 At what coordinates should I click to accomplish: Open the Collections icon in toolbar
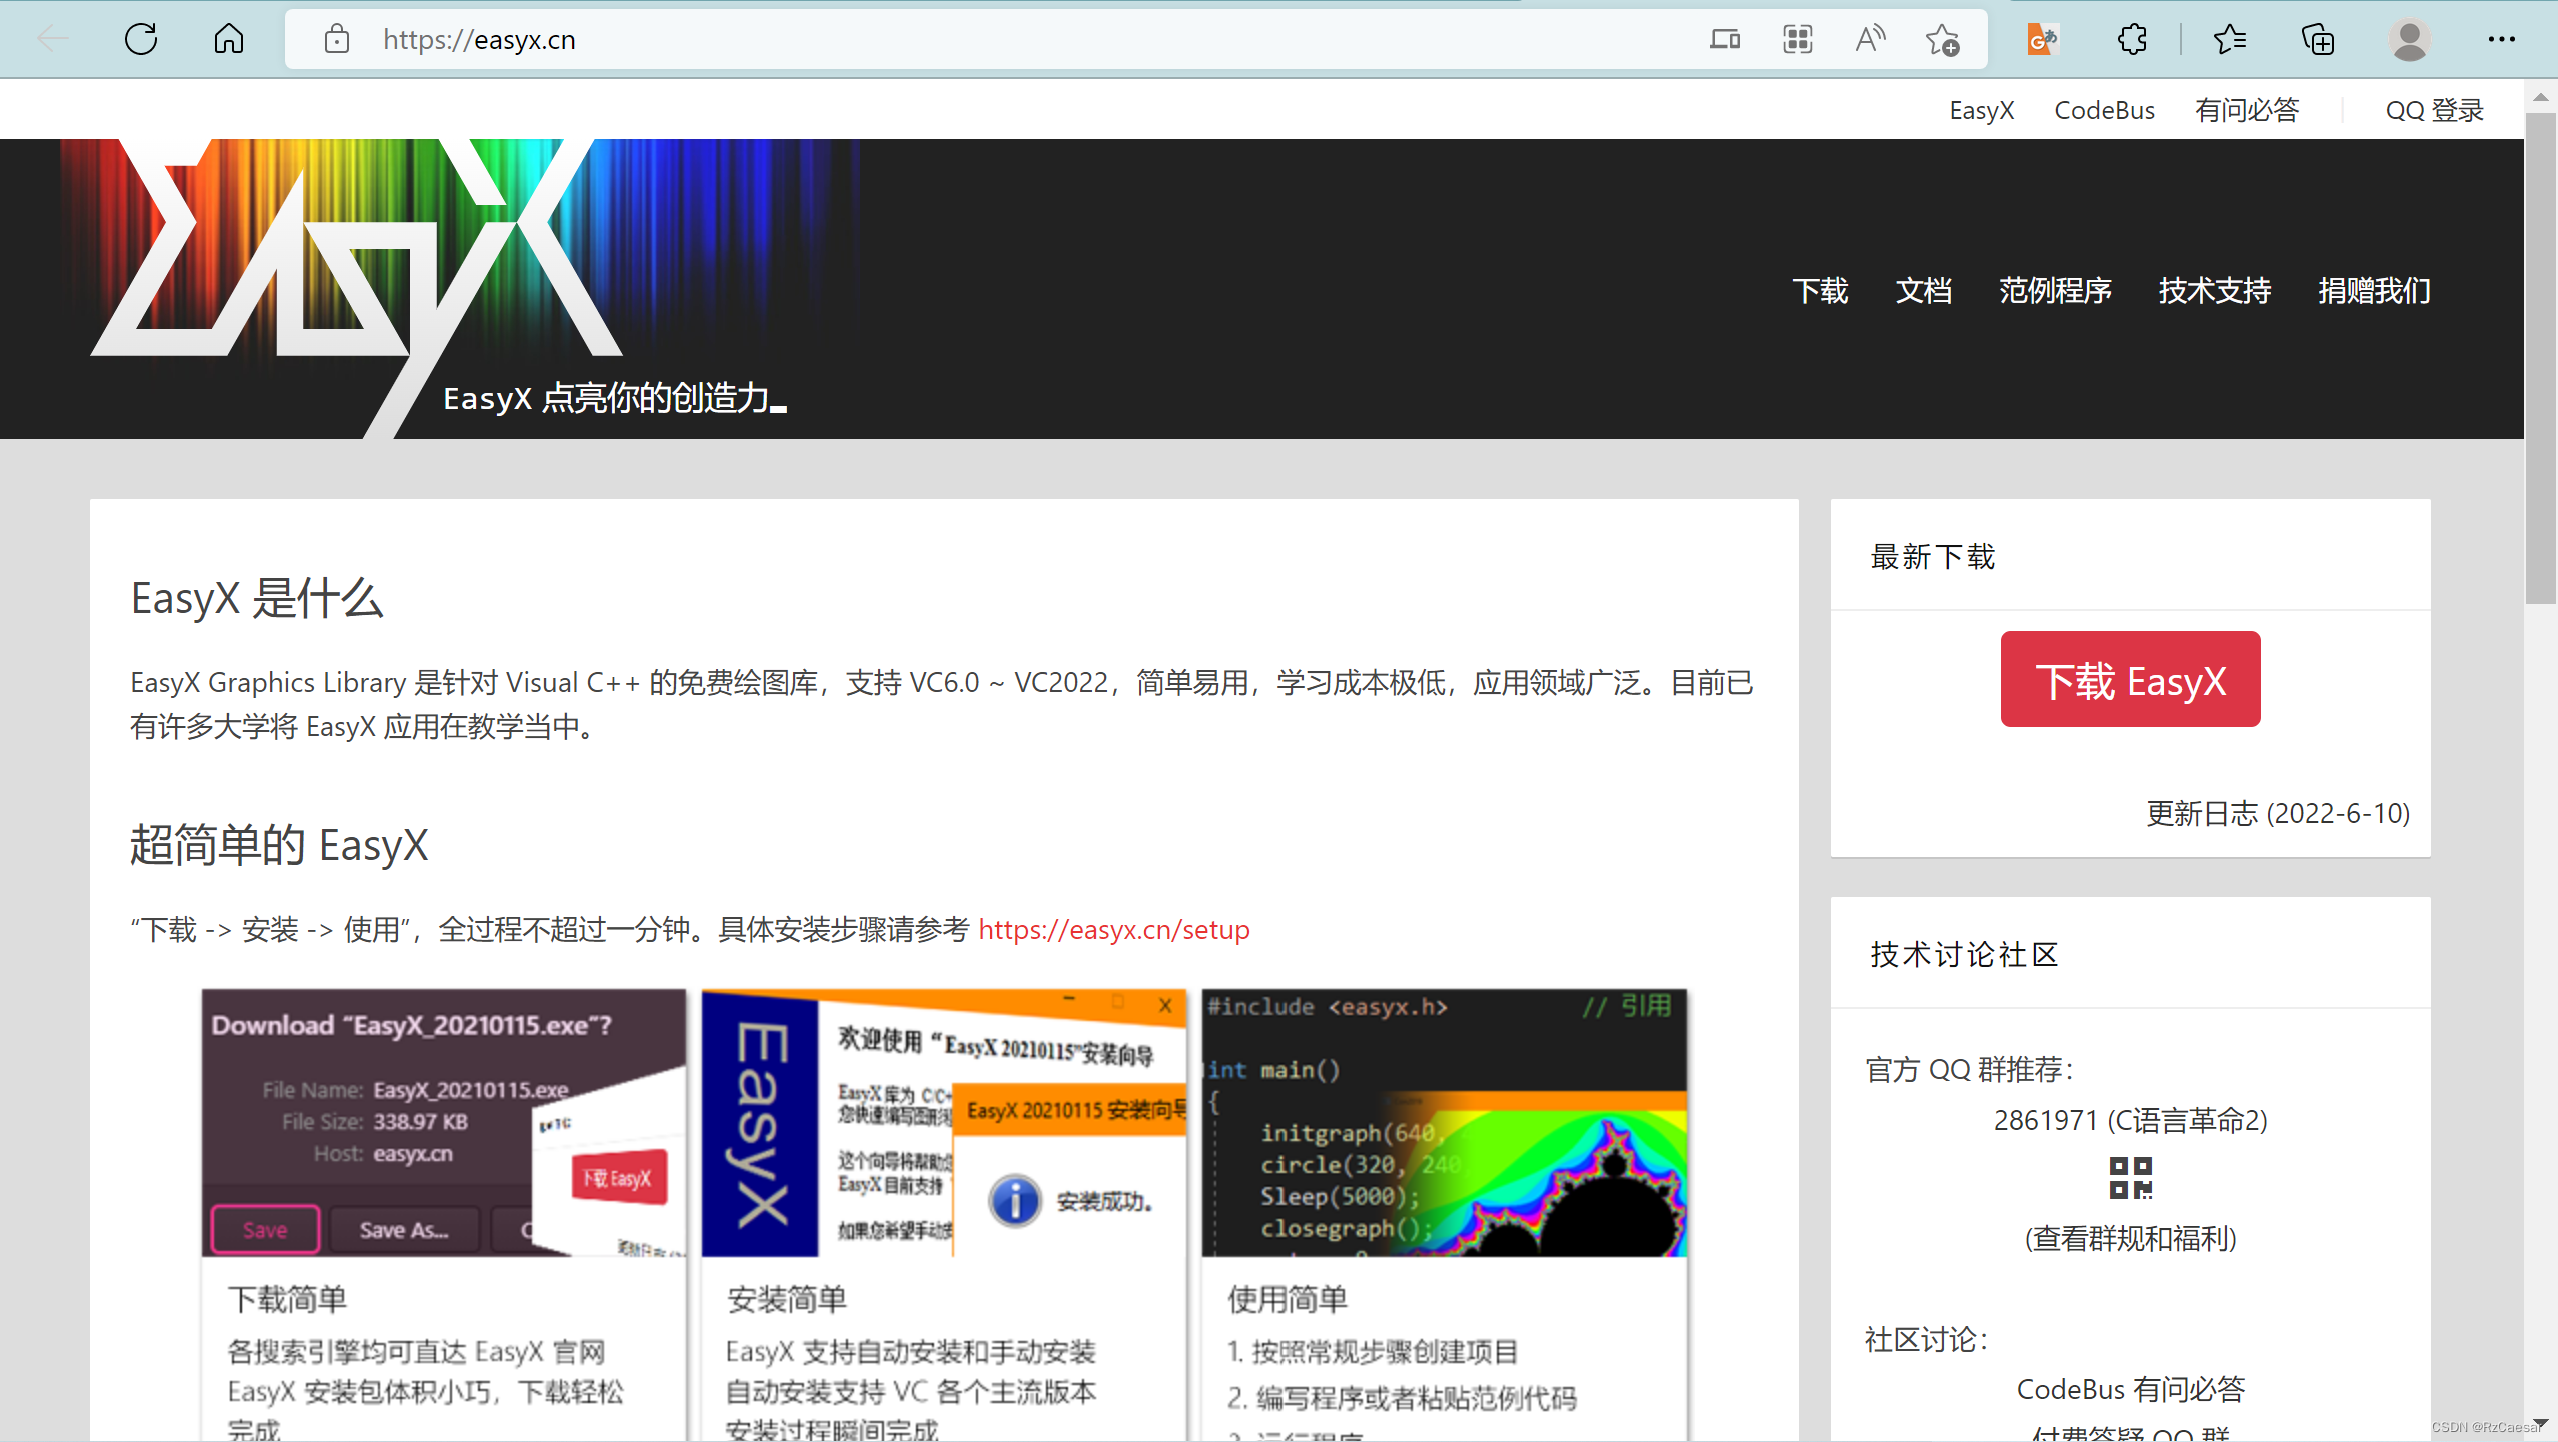tap(2318, 40)
